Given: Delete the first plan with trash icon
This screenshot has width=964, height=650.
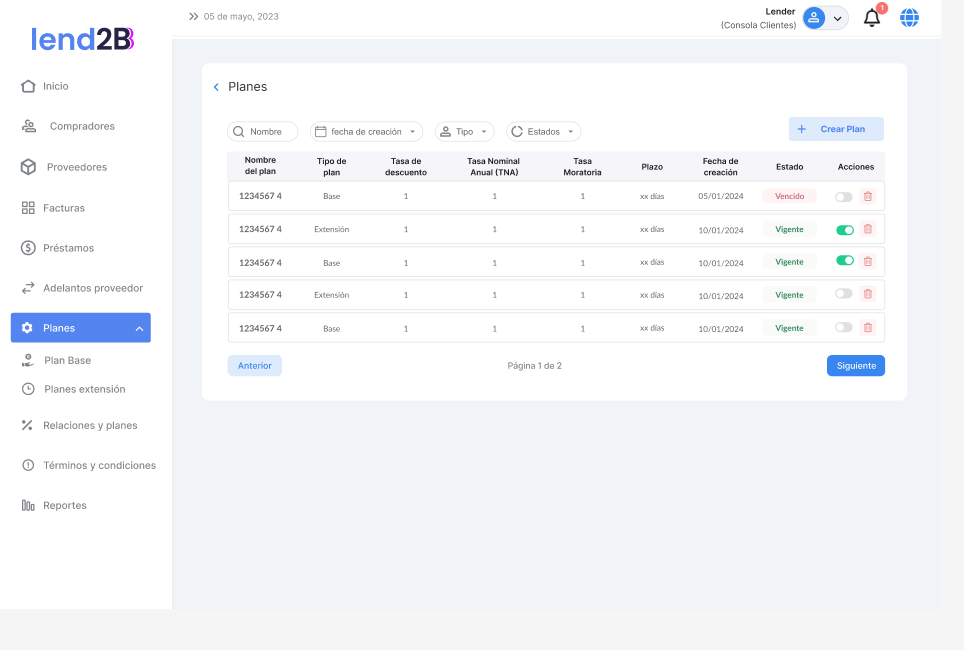Looking at the screenshot, I should click(x=867, y=197).
